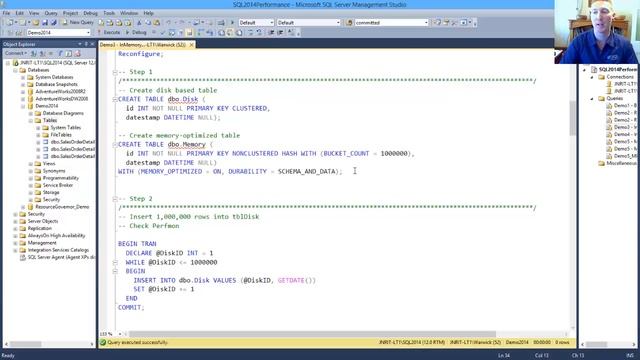Viewport: 640px width, 360px height.
Task: Click the editor vertical scrollbar
Action: (x=573, y=118)
